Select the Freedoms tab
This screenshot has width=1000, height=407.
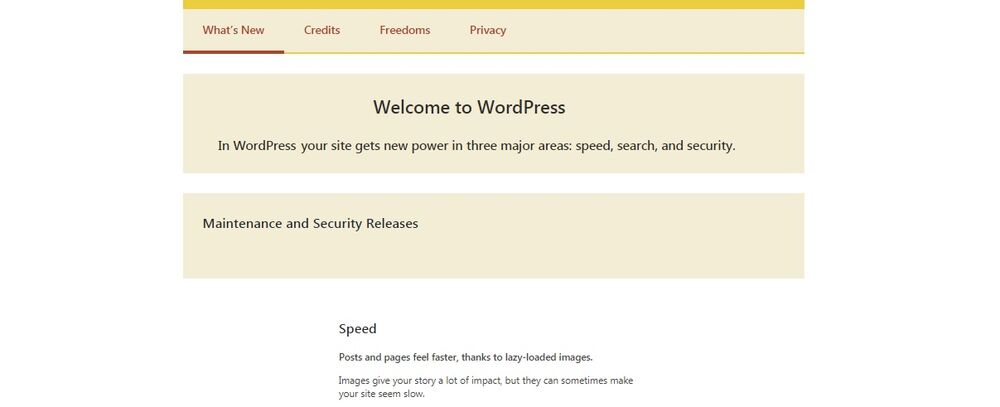pyautogui.click(x=405, y=30)
